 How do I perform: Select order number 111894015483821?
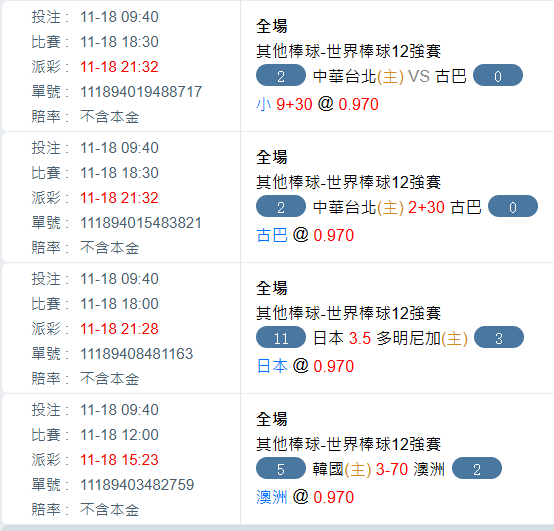point(141,223)
